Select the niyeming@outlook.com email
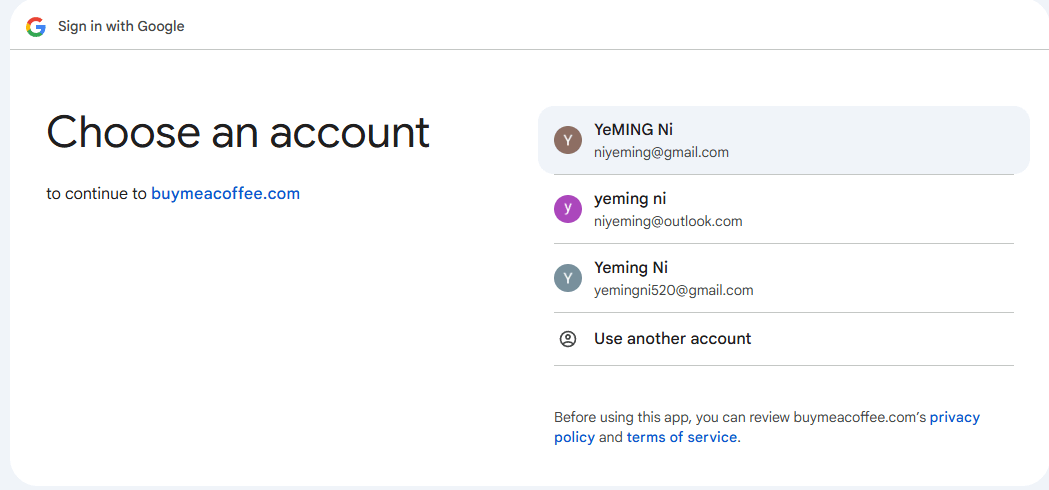The width and height of the screenshot is (1049, 490). 668,221
